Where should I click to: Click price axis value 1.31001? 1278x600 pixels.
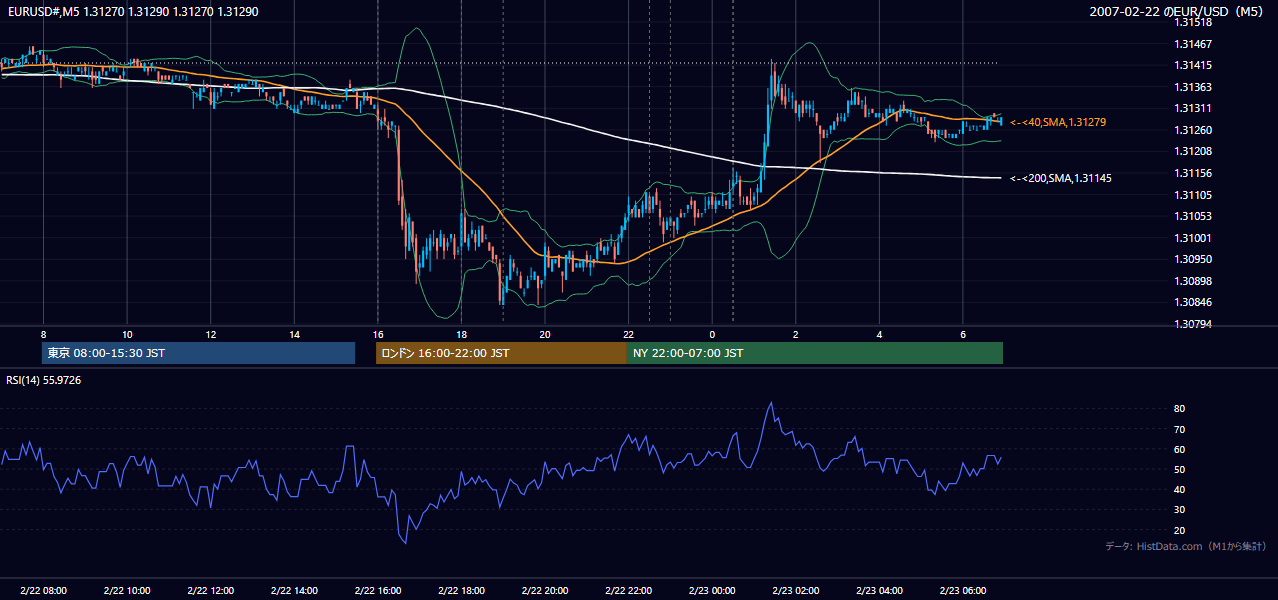point(1194,238)
